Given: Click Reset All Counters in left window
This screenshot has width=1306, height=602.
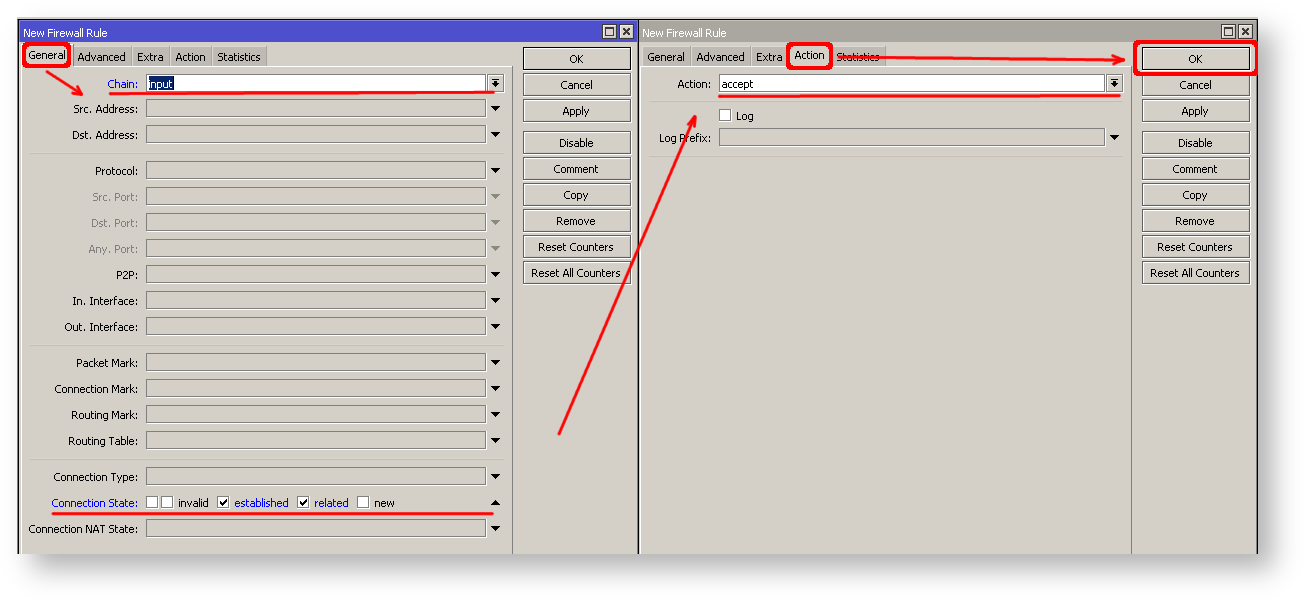Looking at the screenshot, I should pyautogui.click(x=576, y=273).
